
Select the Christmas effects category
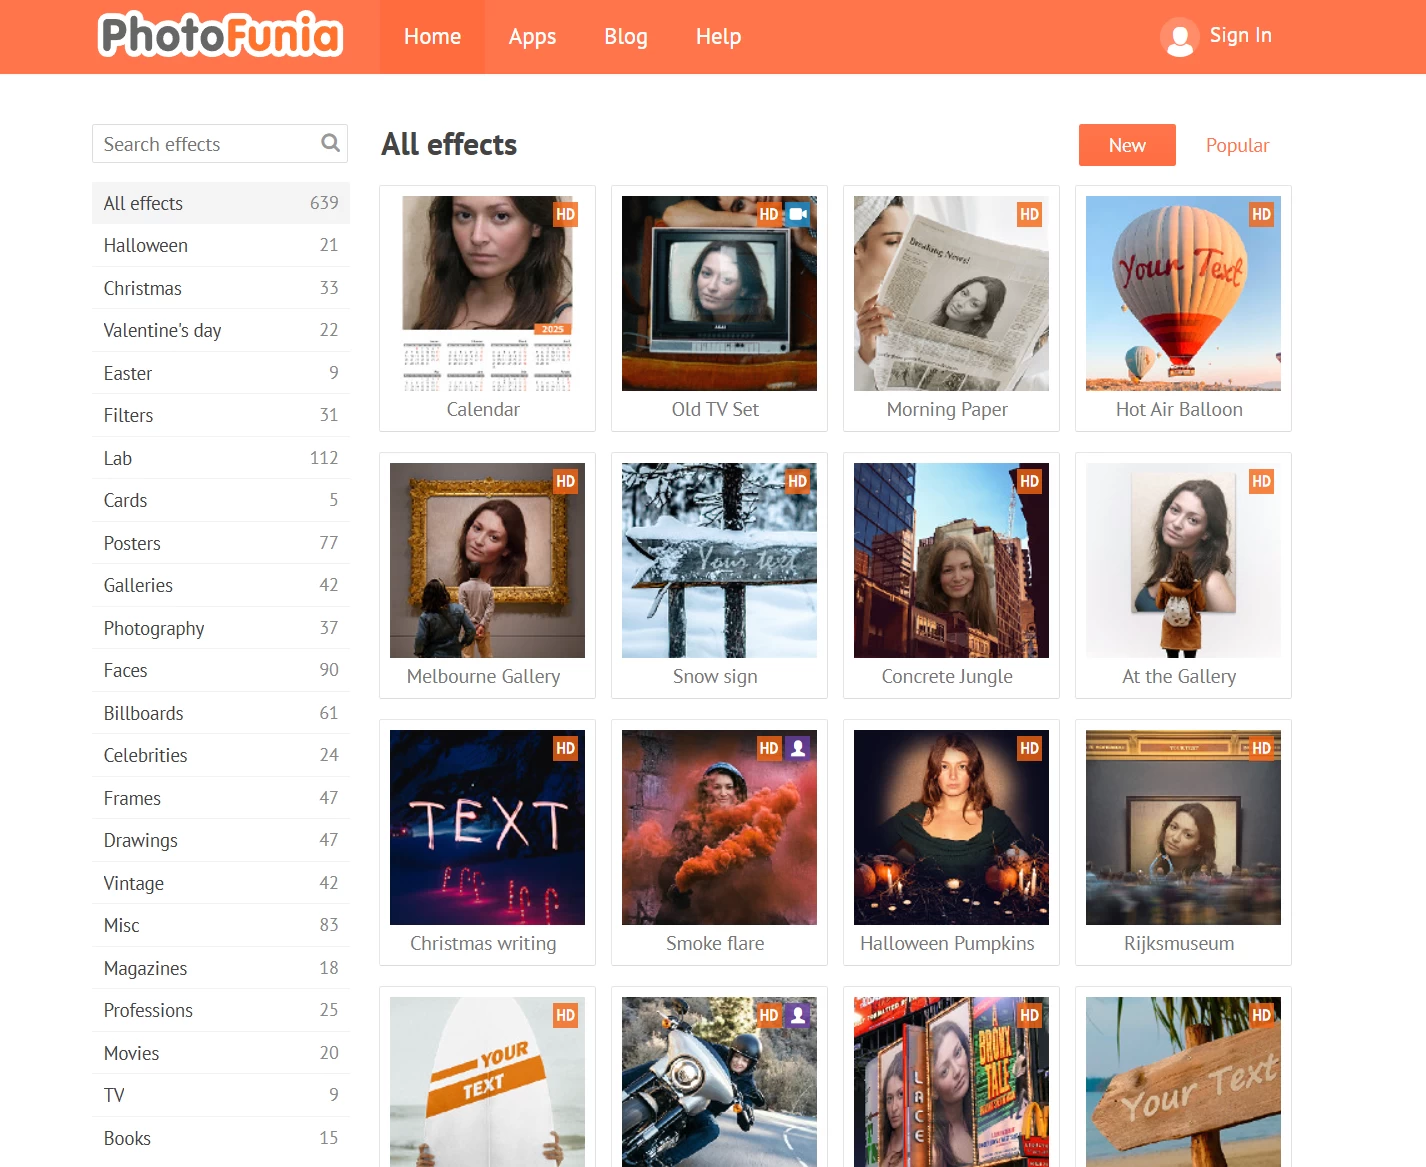143,288
